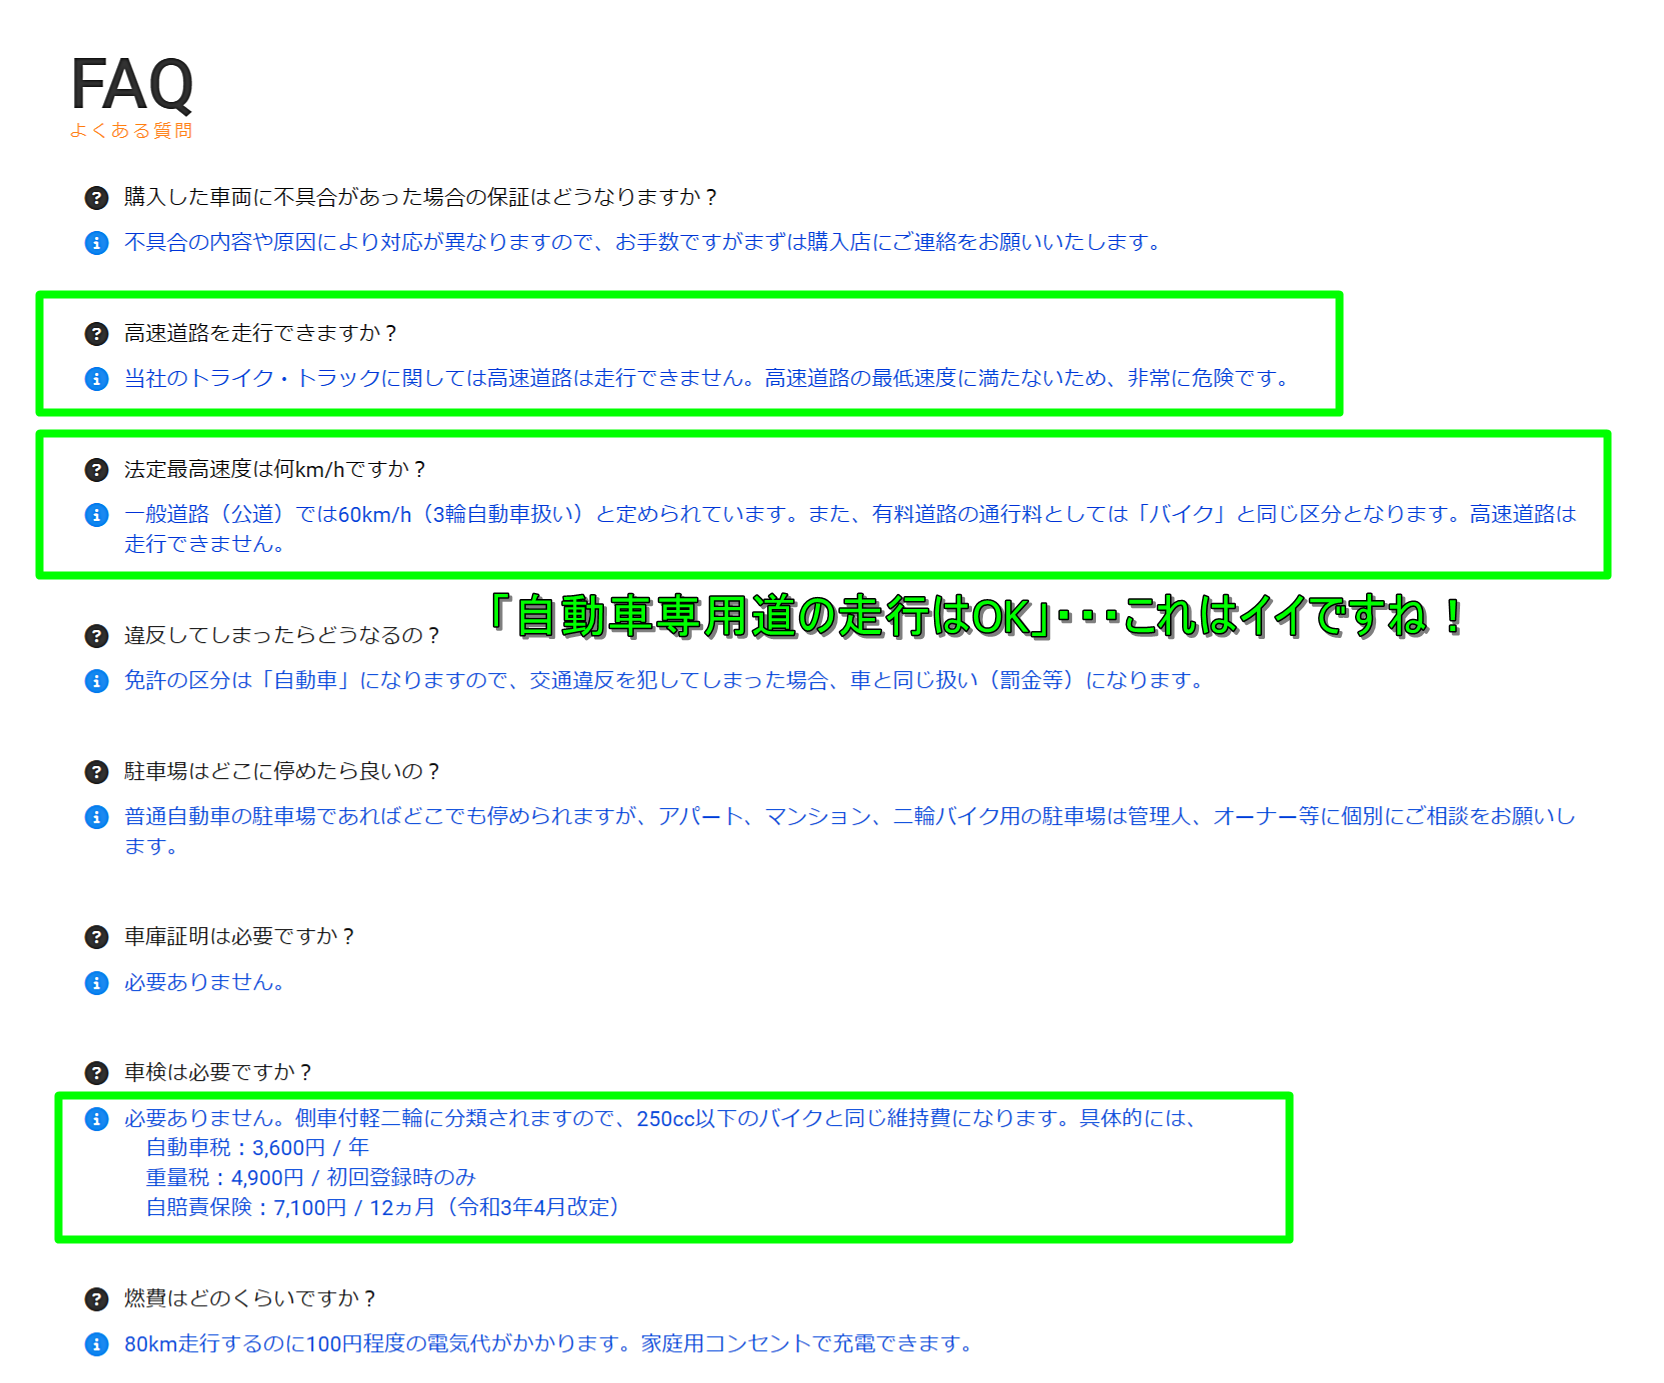Viewport: 1664px width, 1383px height.
Task: Click the 必要ありません answer under 車庫証明
Action: point(204,982)
